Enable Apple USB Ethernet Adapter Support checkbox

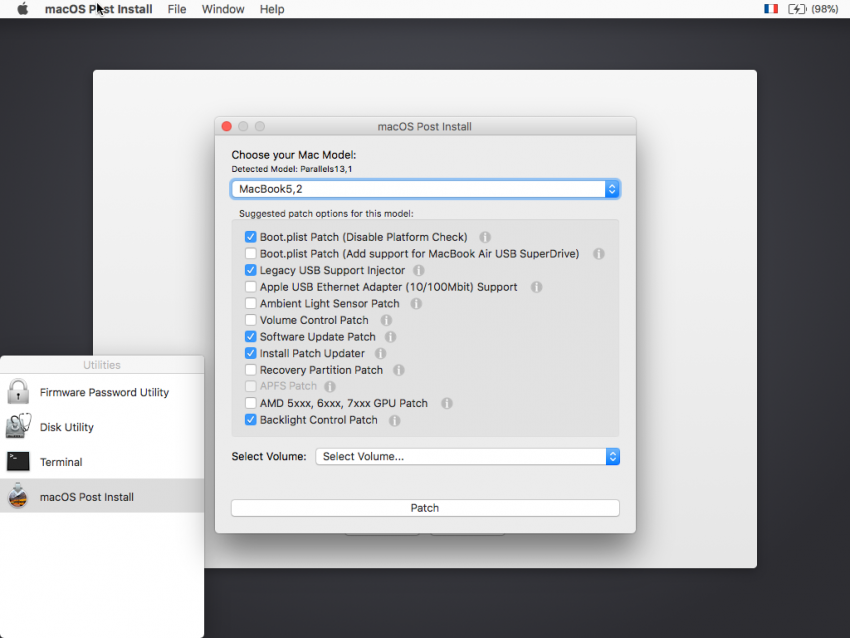pyautogui.click(x=250, y=287)
